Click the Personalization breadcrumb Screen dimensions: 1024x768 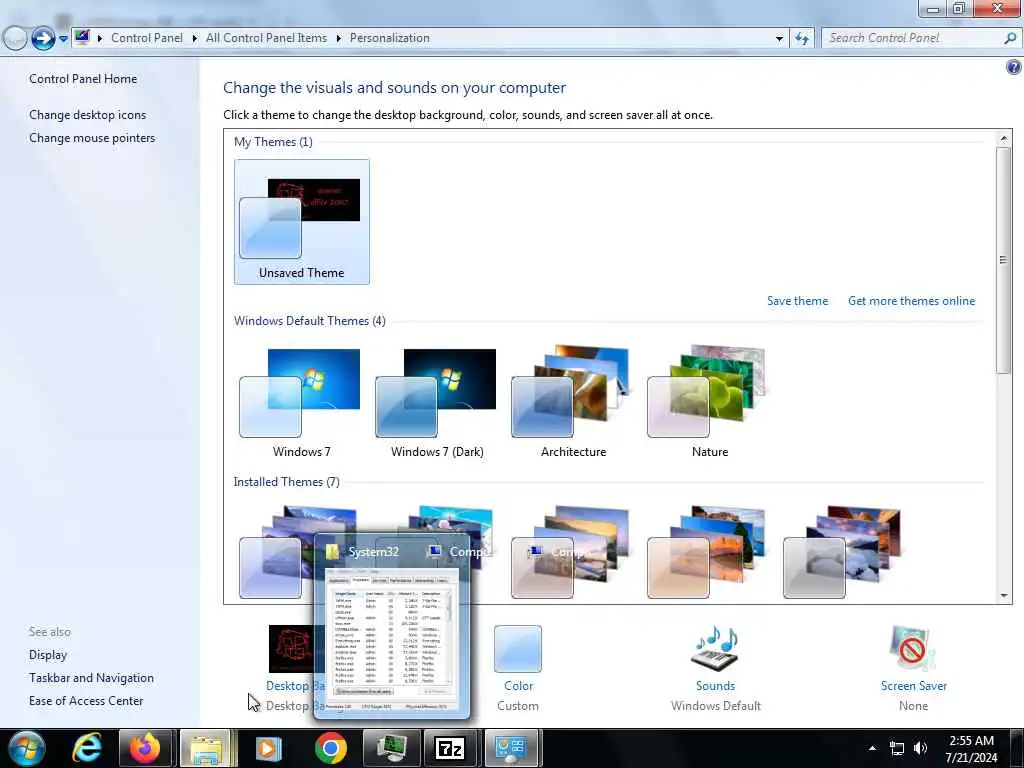(390, 38)
